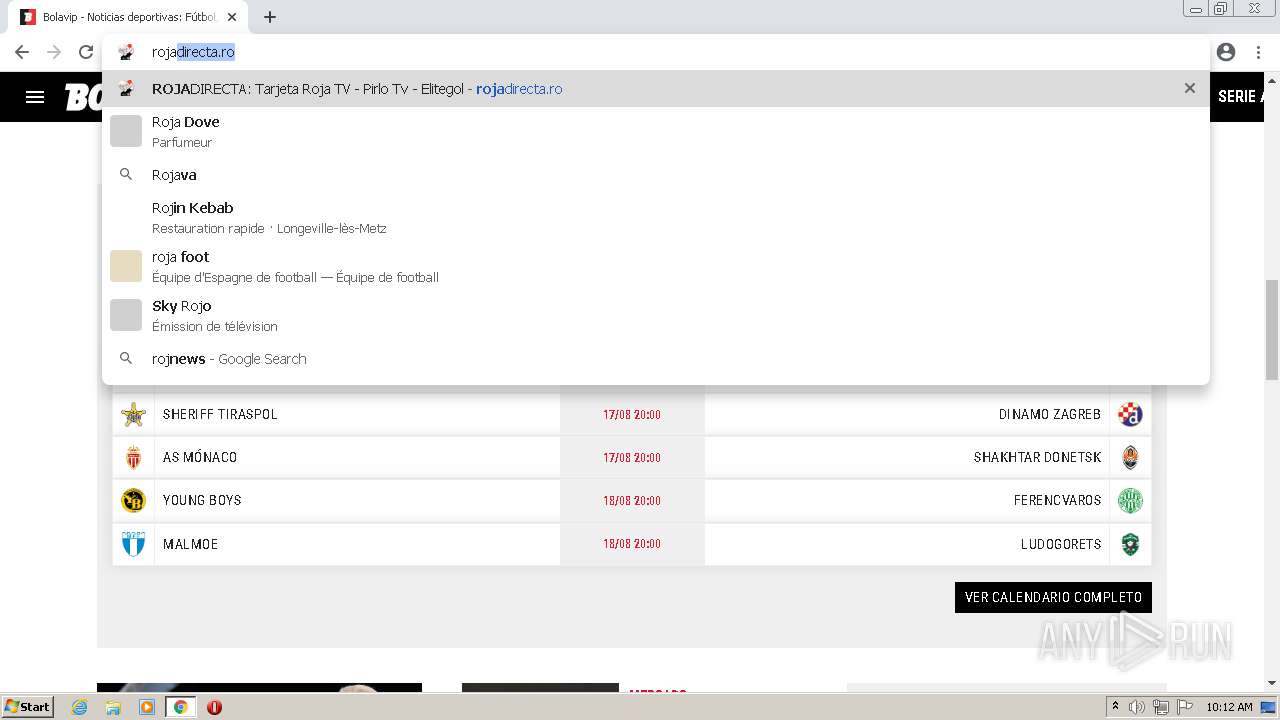Click the roja foot thumbnail image
1280x720 pixels.
(x=126, y=266)
